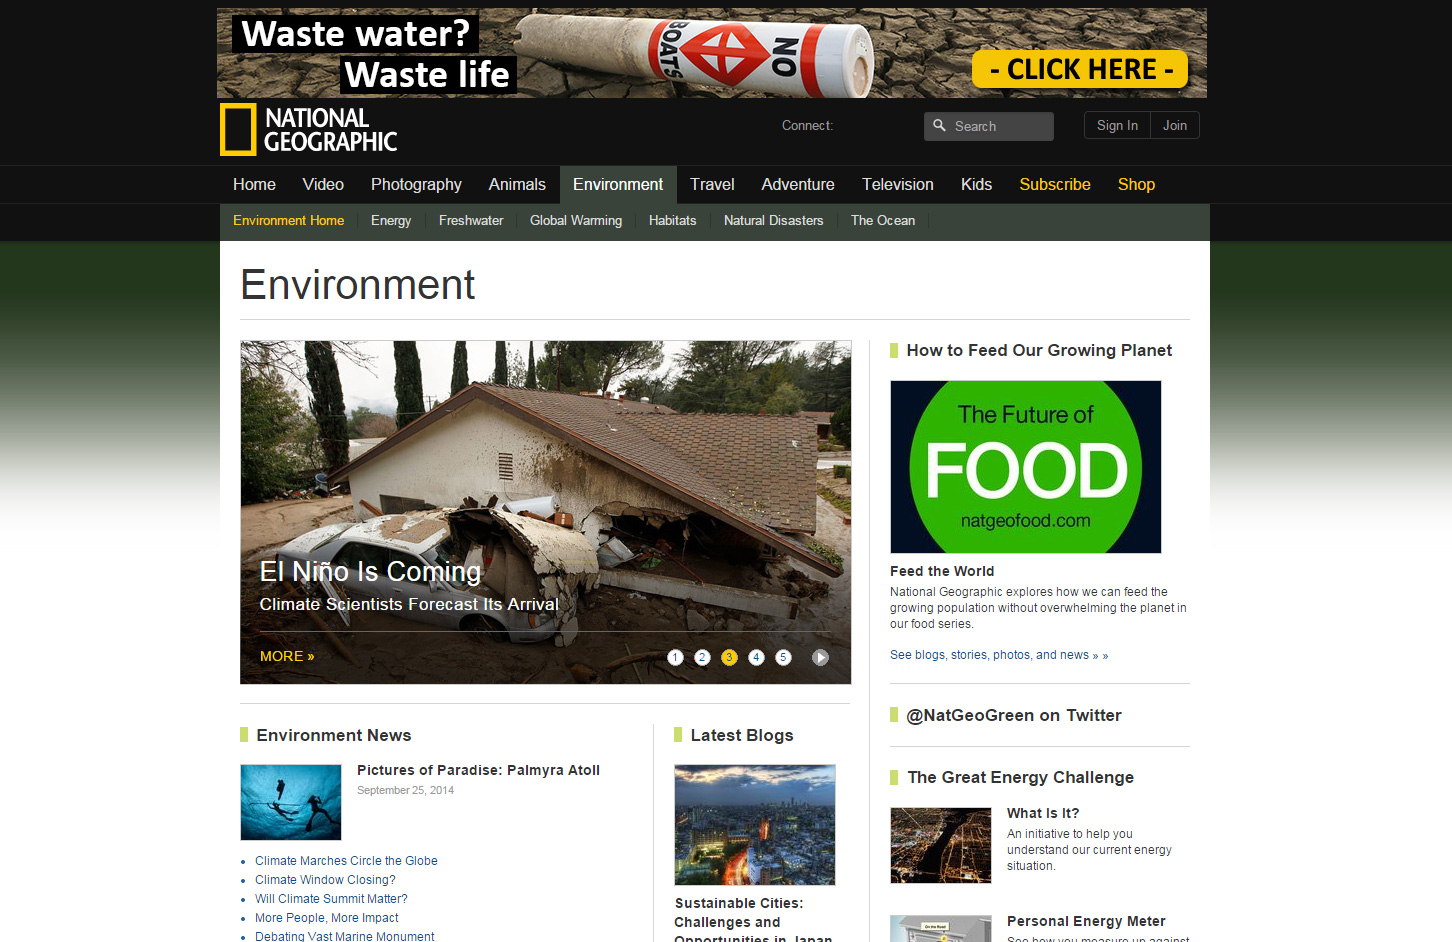The height and width of the screenshot is (942, 1452).
Task: Select carousel slide 5 dot
Action: 783,657
